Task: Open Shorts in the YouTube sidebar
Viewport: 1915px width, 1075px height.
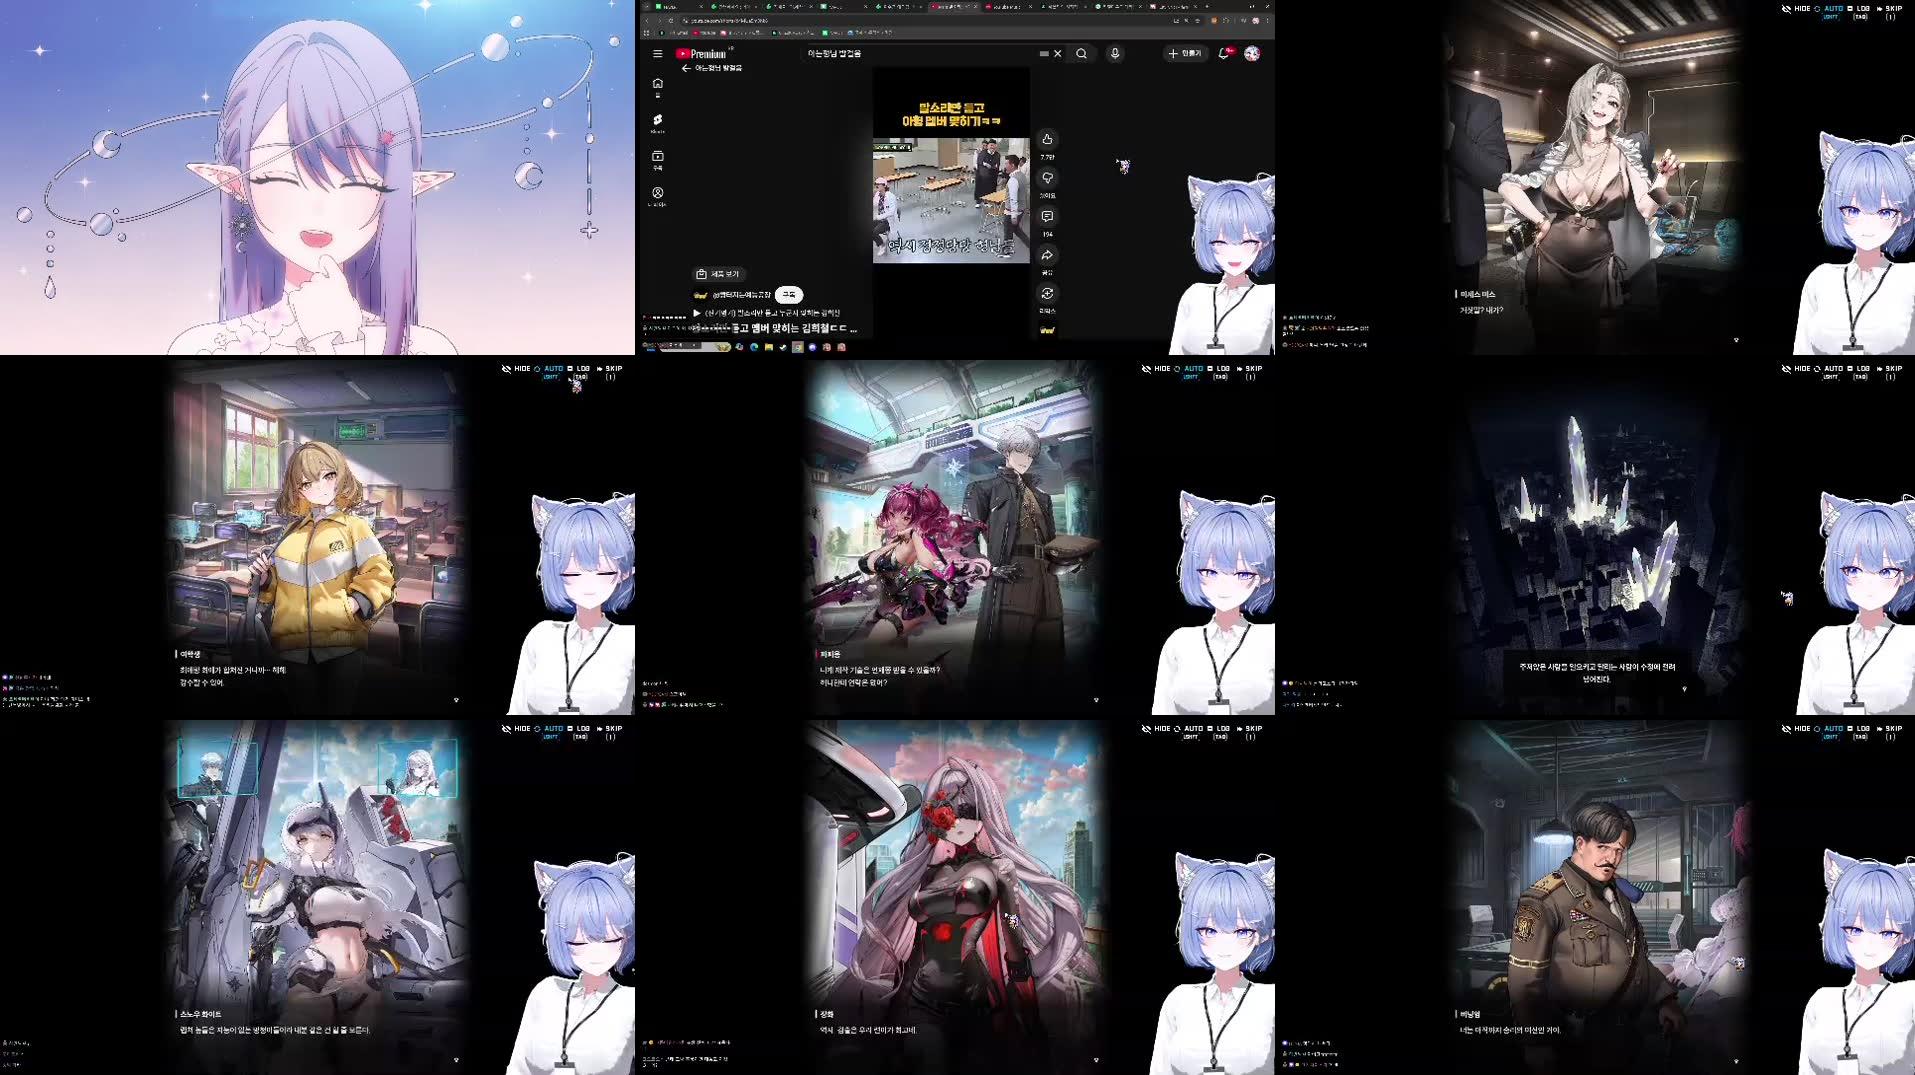Action: 657,123
